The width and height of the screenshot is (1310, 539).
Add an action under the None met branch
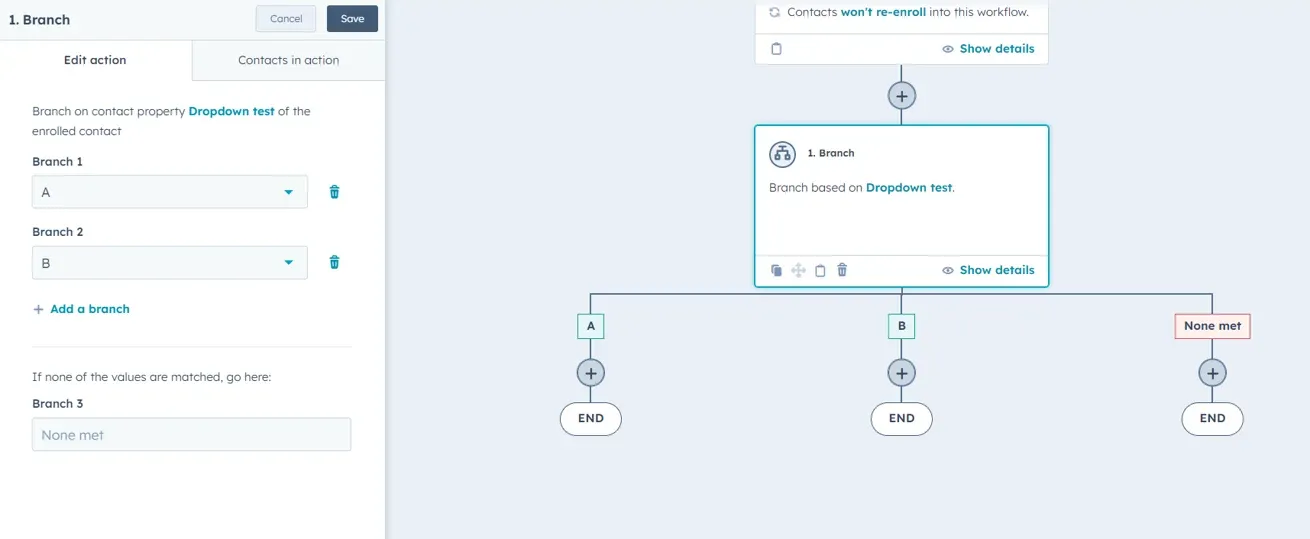(1212, 373)
